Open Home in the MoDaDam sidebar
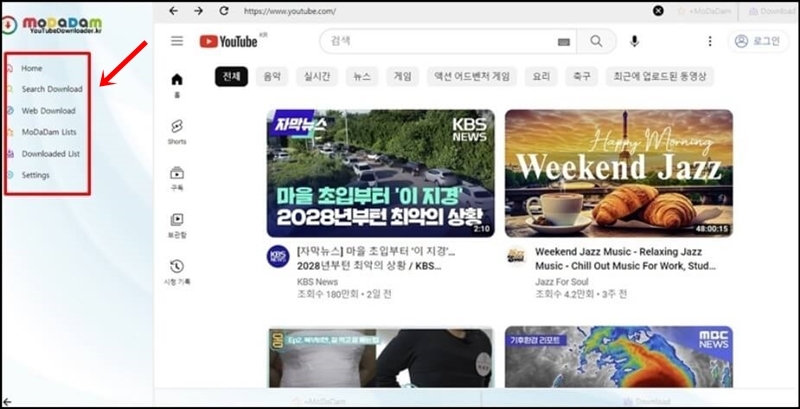 tap(32, 68)
